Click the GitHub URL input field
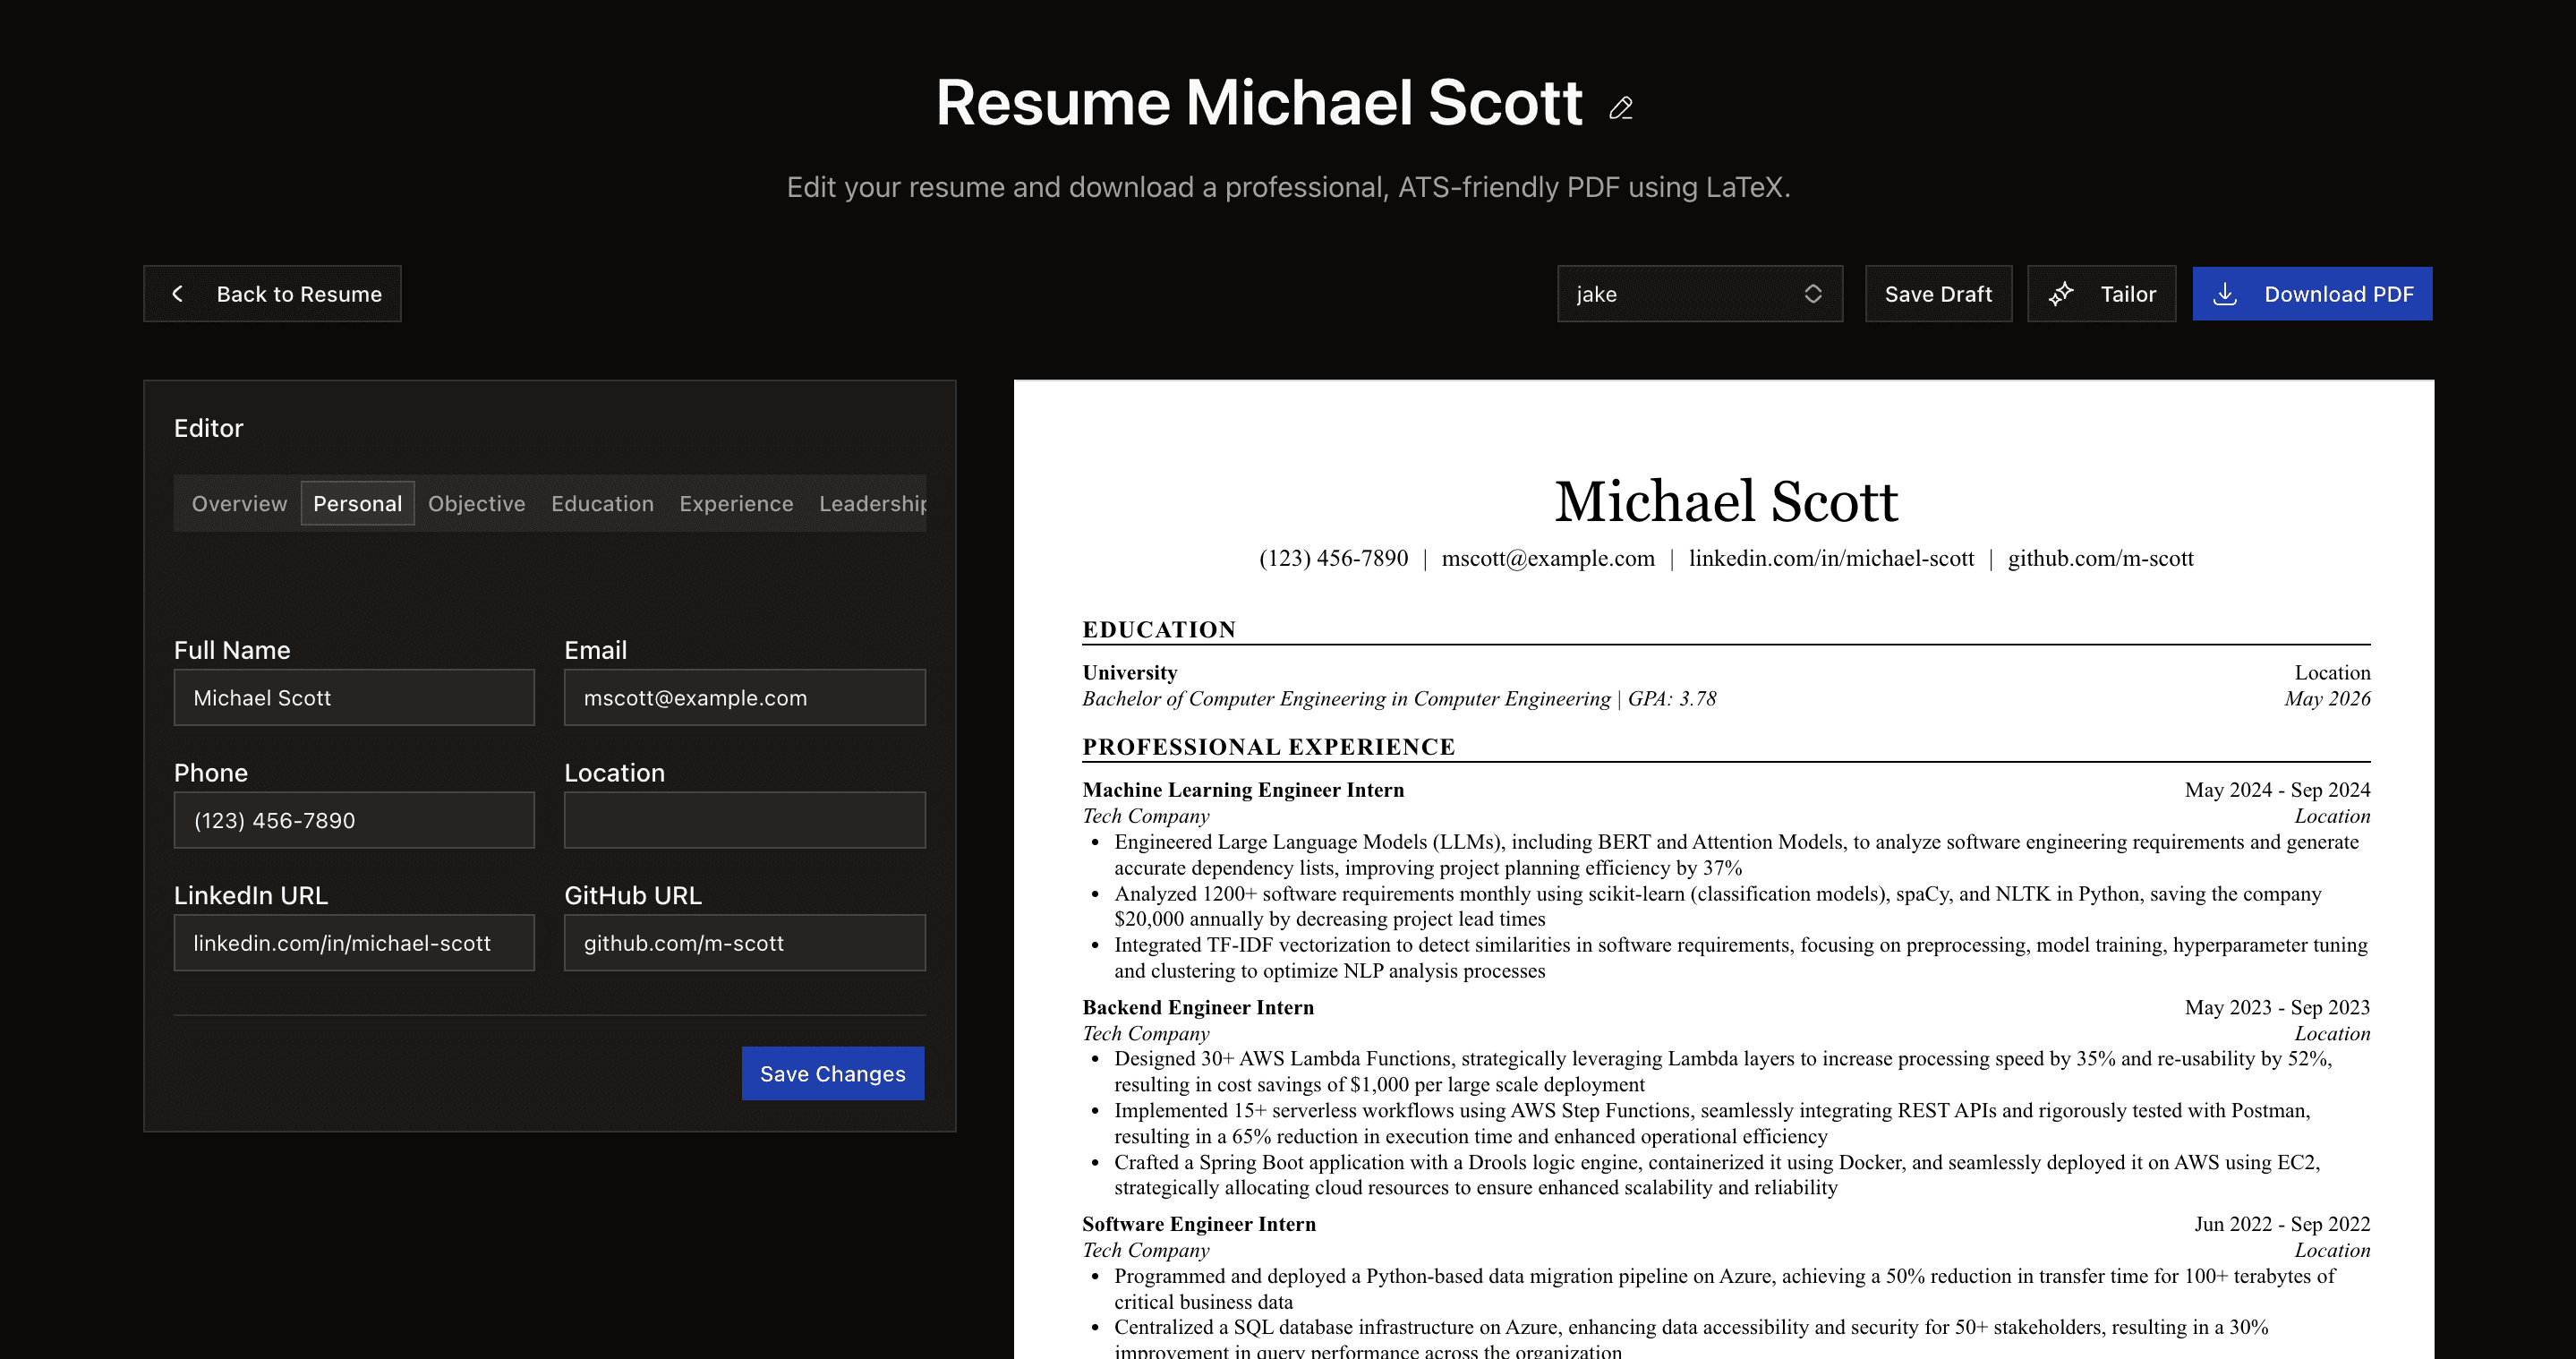 click(744, 942)
